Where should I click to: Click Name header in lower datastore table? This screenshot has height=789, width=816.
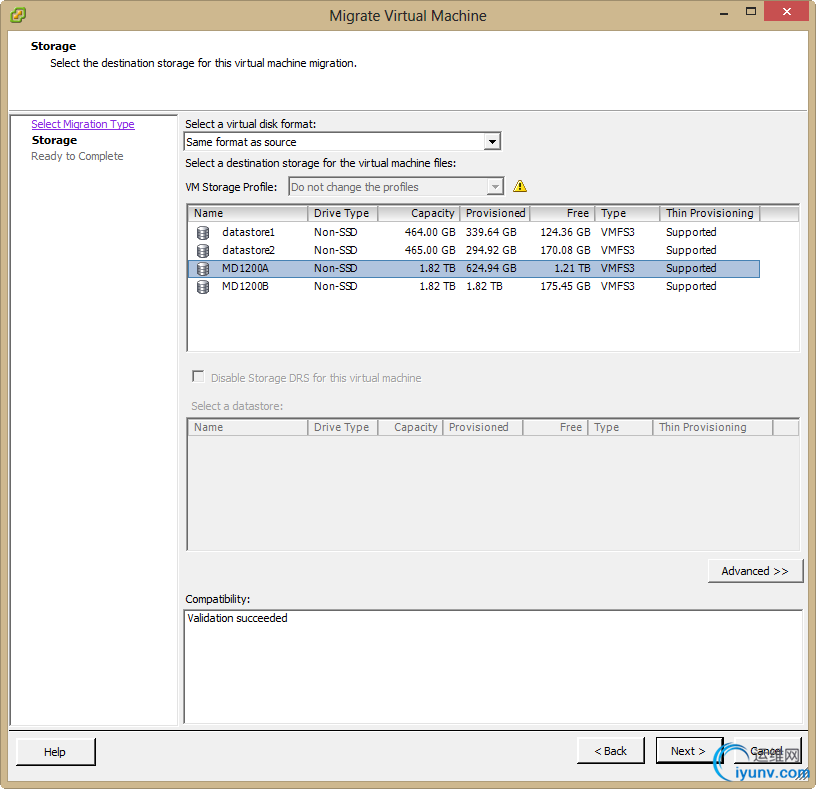248,427
